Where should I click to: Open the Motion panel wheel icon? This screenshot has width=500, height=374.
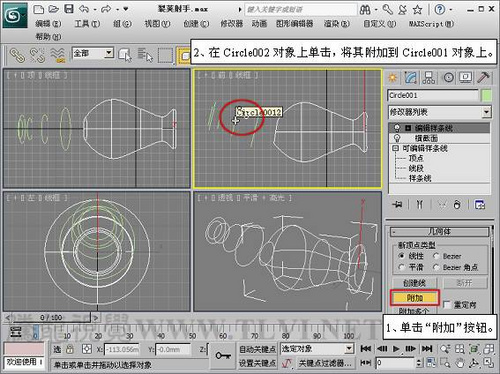tap(448, 78)
